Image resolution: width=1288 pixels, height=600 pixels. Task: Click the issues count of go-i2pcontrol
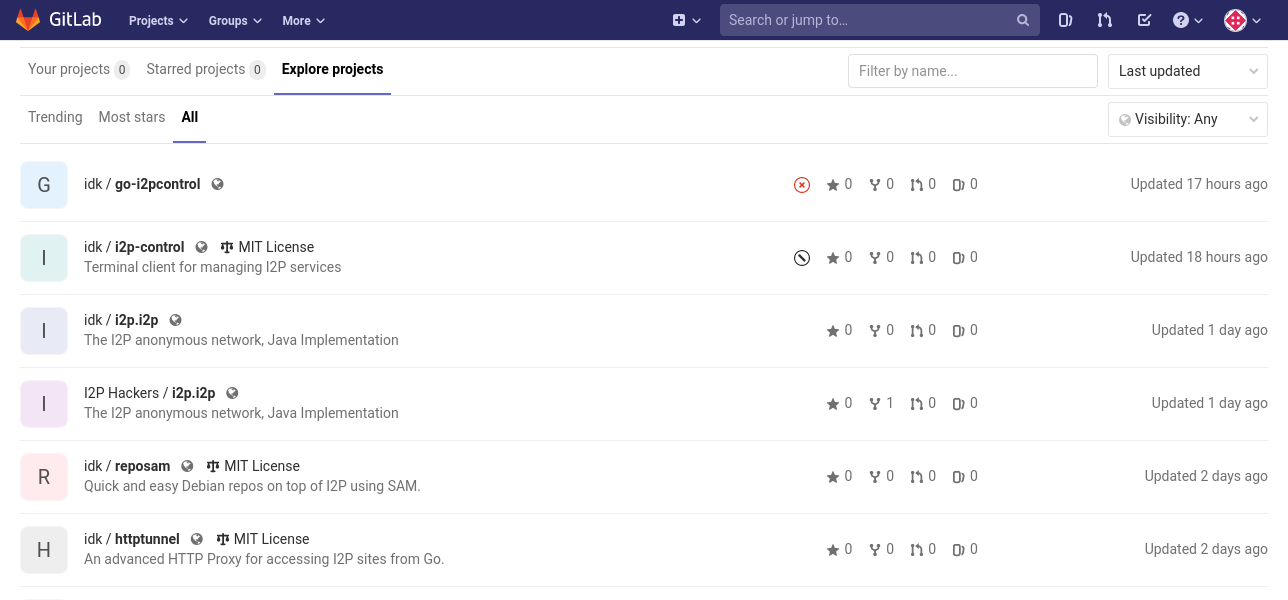tap(965, 184)
